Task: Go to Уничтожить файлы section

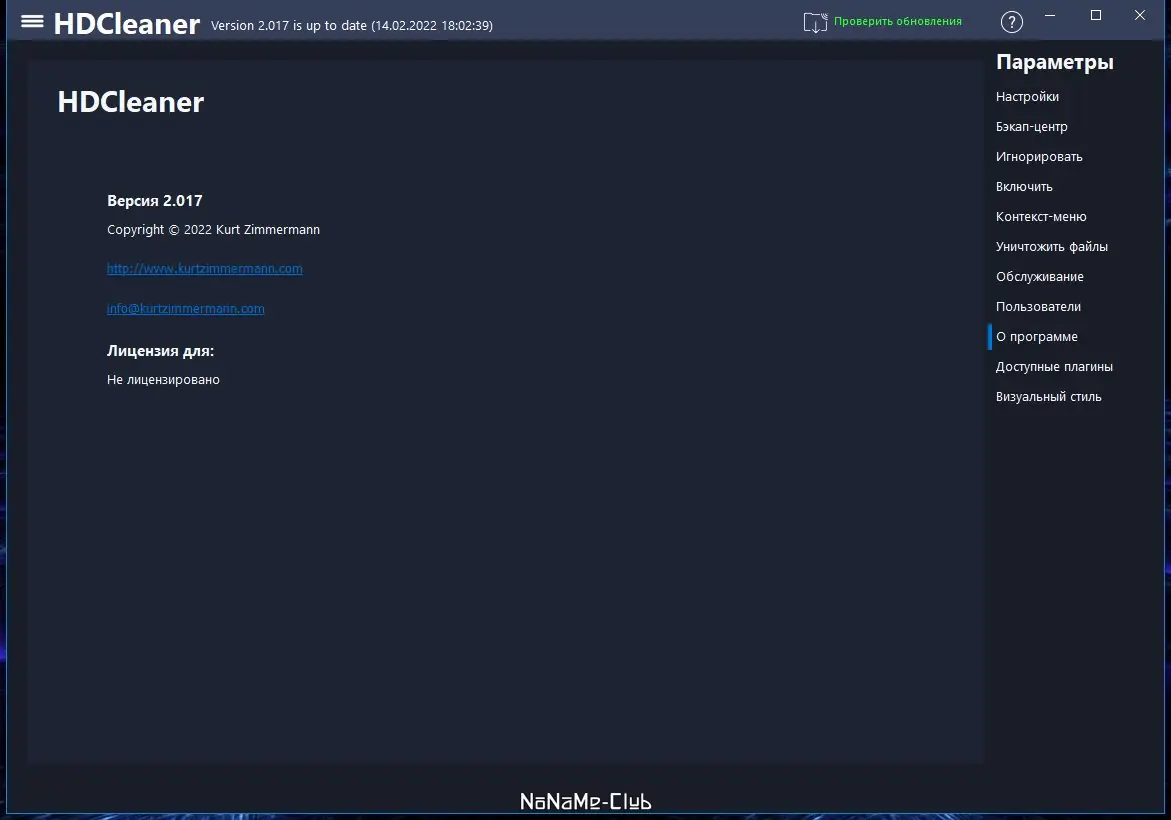Action: [x=1052, y=246]
